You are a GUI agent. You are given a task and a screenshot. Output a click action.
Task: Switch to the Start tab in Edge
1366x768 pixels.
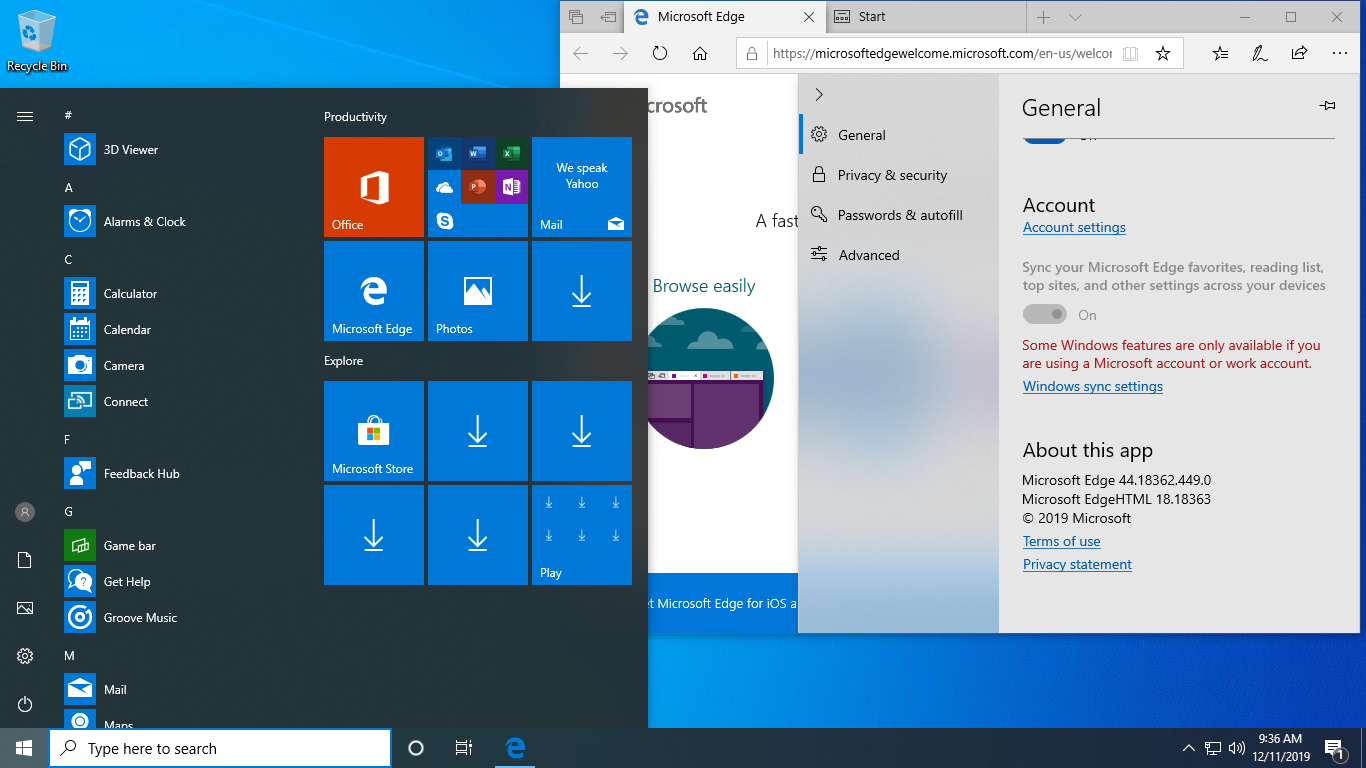coord(925,17)
